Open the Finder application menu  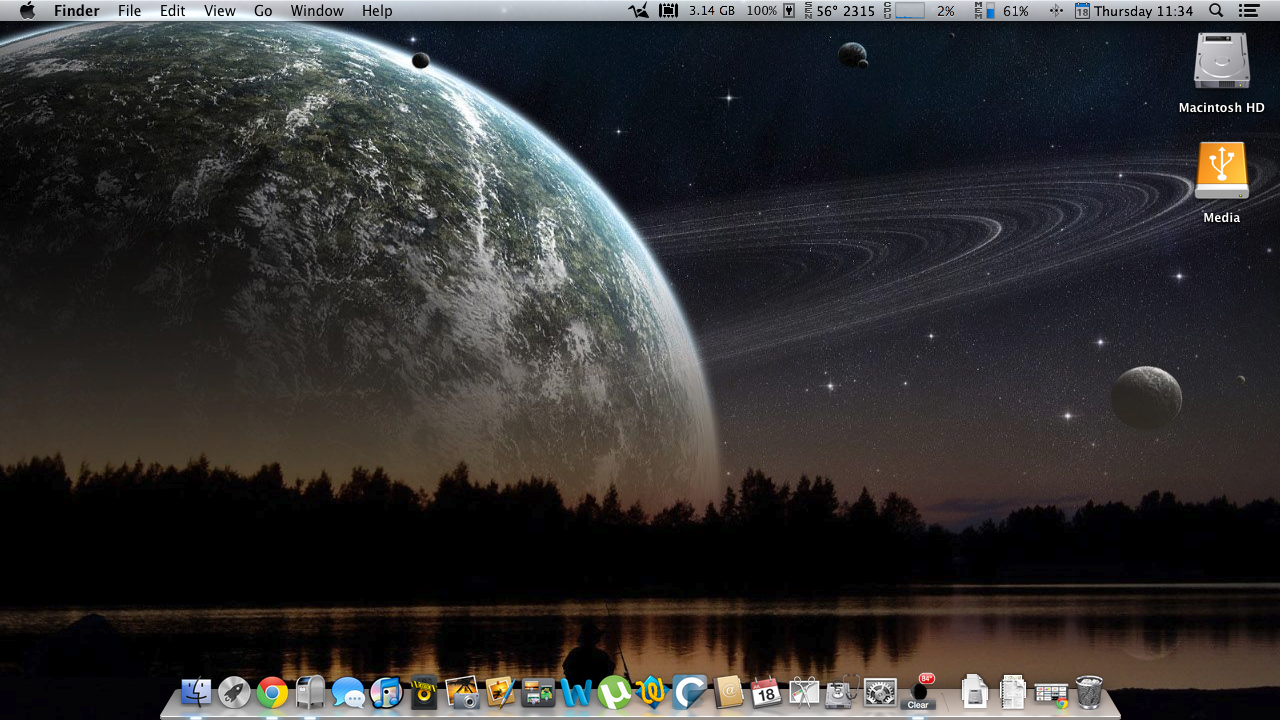click(x=77, y=11)
